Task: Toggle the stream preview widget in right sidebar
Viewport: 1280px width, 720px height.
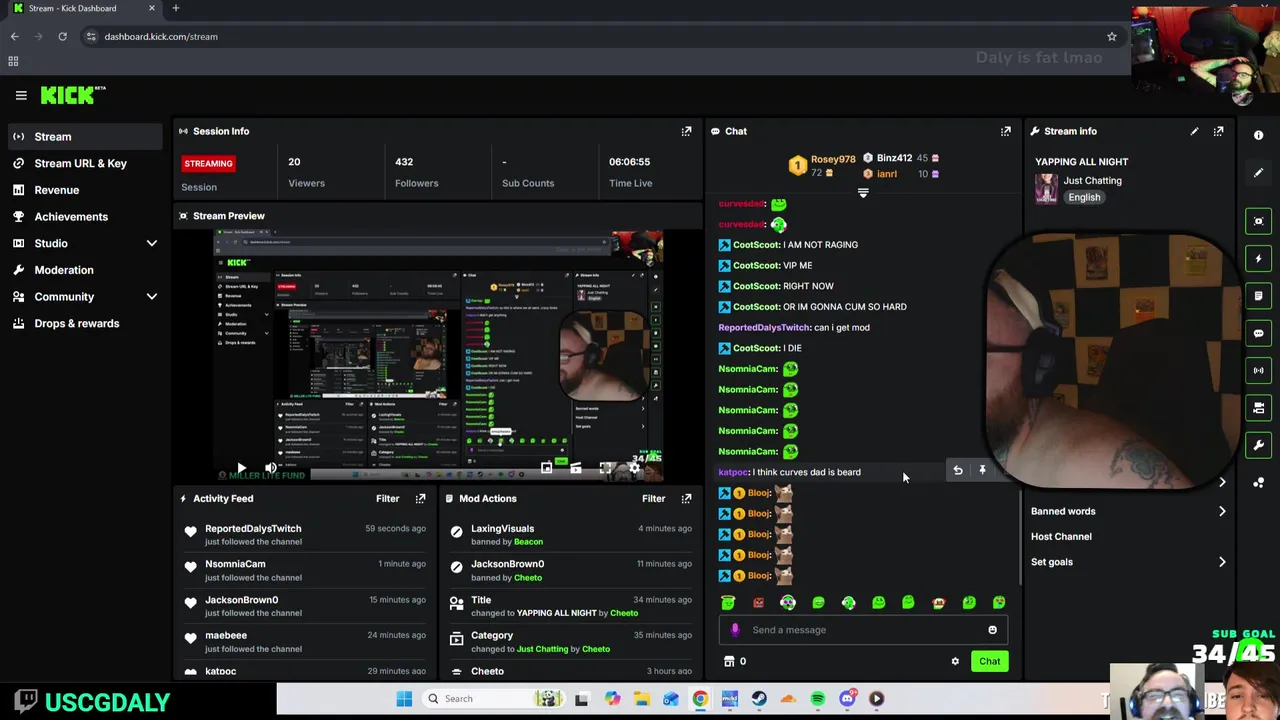Action: 1259,221
